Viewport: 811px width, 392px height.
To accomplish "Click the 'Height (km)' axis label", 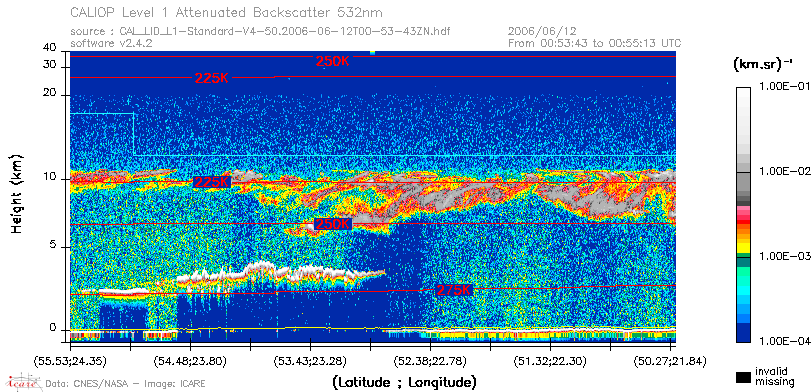I will tap(17, 194).
